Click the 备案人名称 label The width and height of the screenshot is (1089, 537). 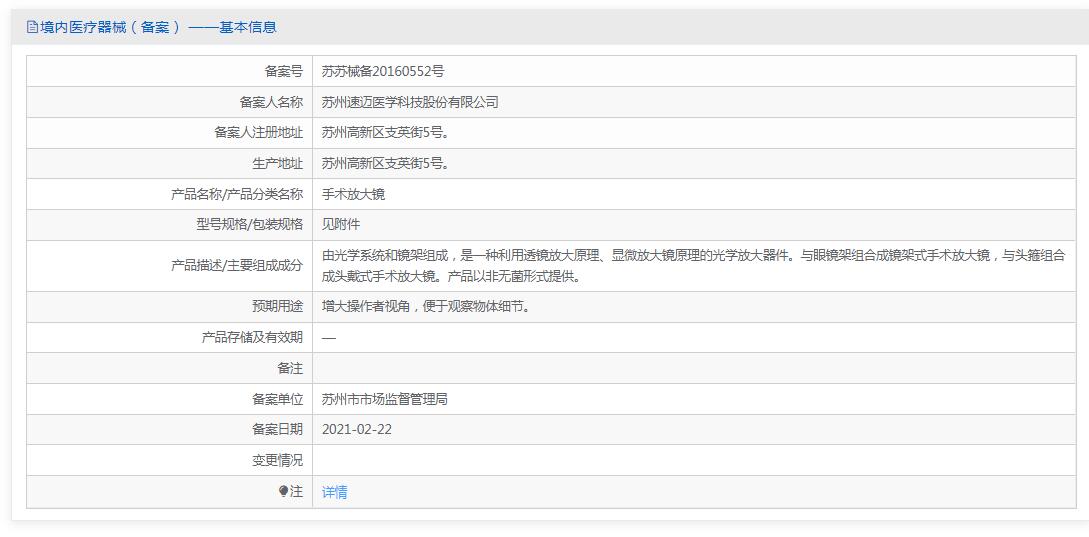coord(271,102)
